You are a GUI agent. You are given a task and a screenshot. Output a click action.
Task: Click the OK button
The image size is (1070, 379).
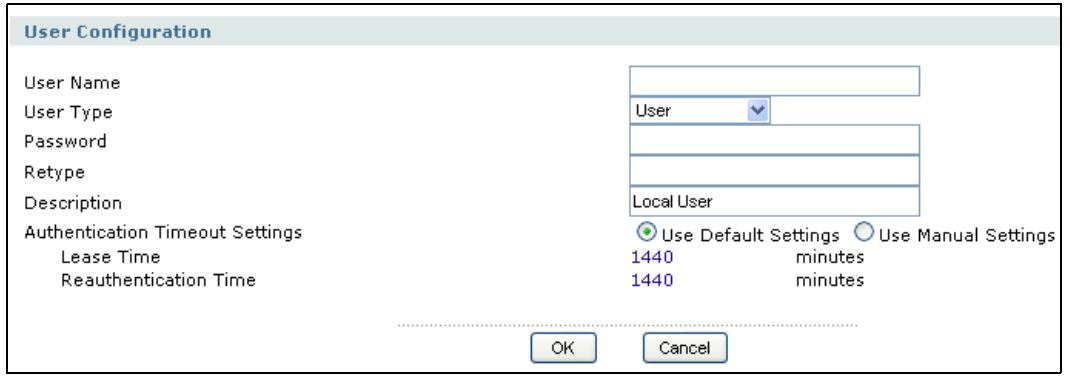564,348
